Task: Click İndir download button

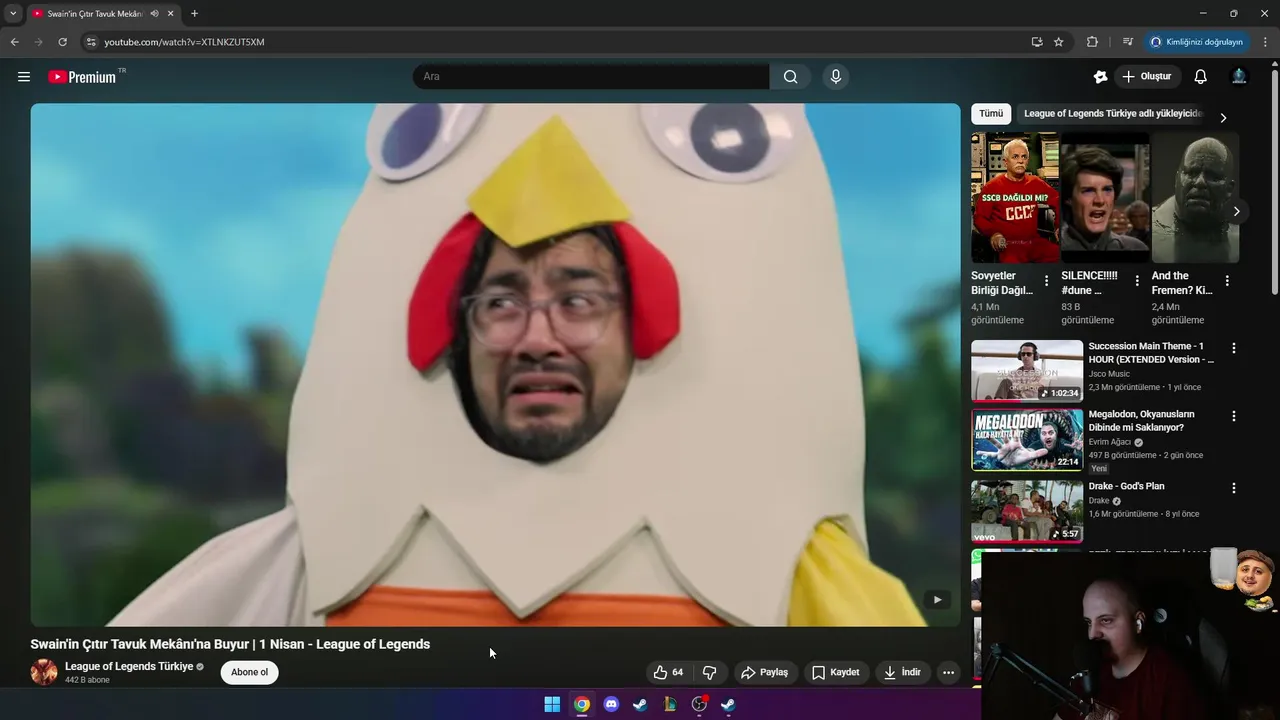Action: 902,672
